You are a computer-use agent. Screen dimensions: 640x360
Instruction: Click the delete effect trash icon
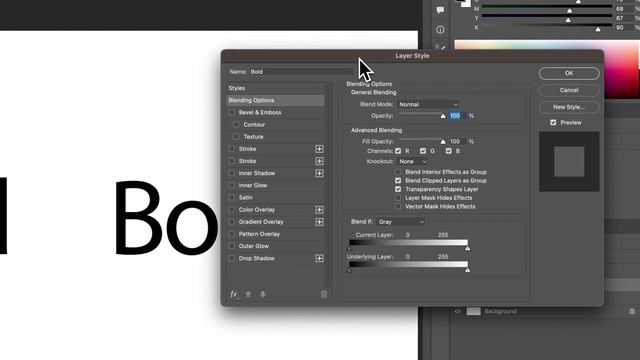pyautogui.click(x=324, y=294)
